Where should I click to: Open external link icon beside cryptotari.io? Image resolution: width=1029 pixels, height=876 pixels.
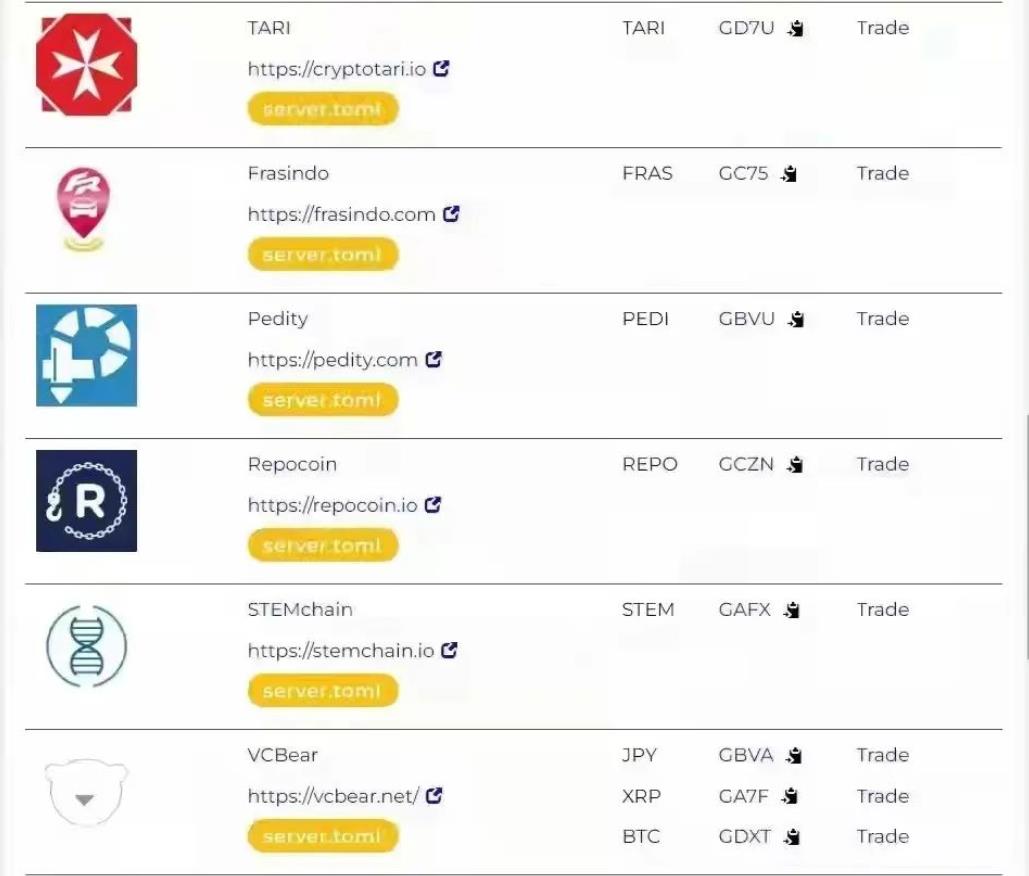coord(441,68)
